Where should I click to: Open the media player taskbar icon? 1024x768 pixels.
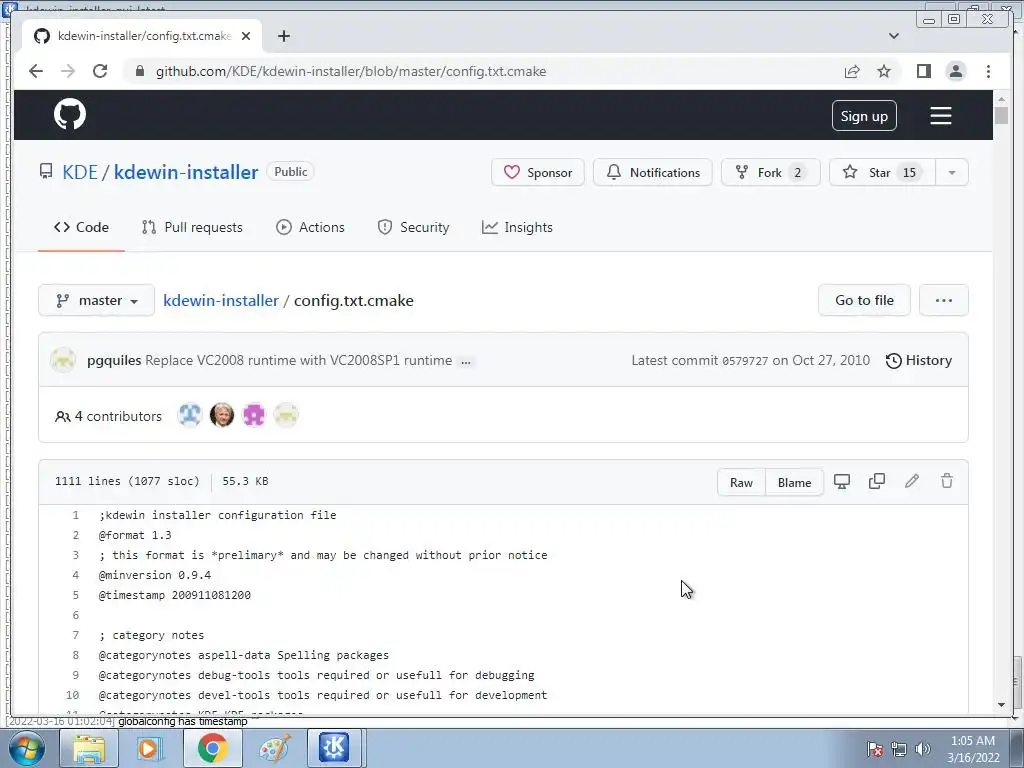151,748
